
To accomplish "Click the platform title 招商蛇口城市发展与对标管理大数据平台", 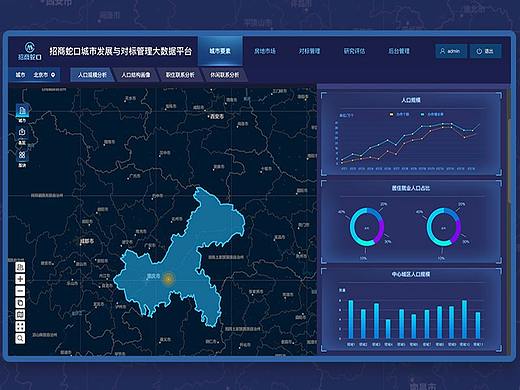I will (x=121, y=51).
